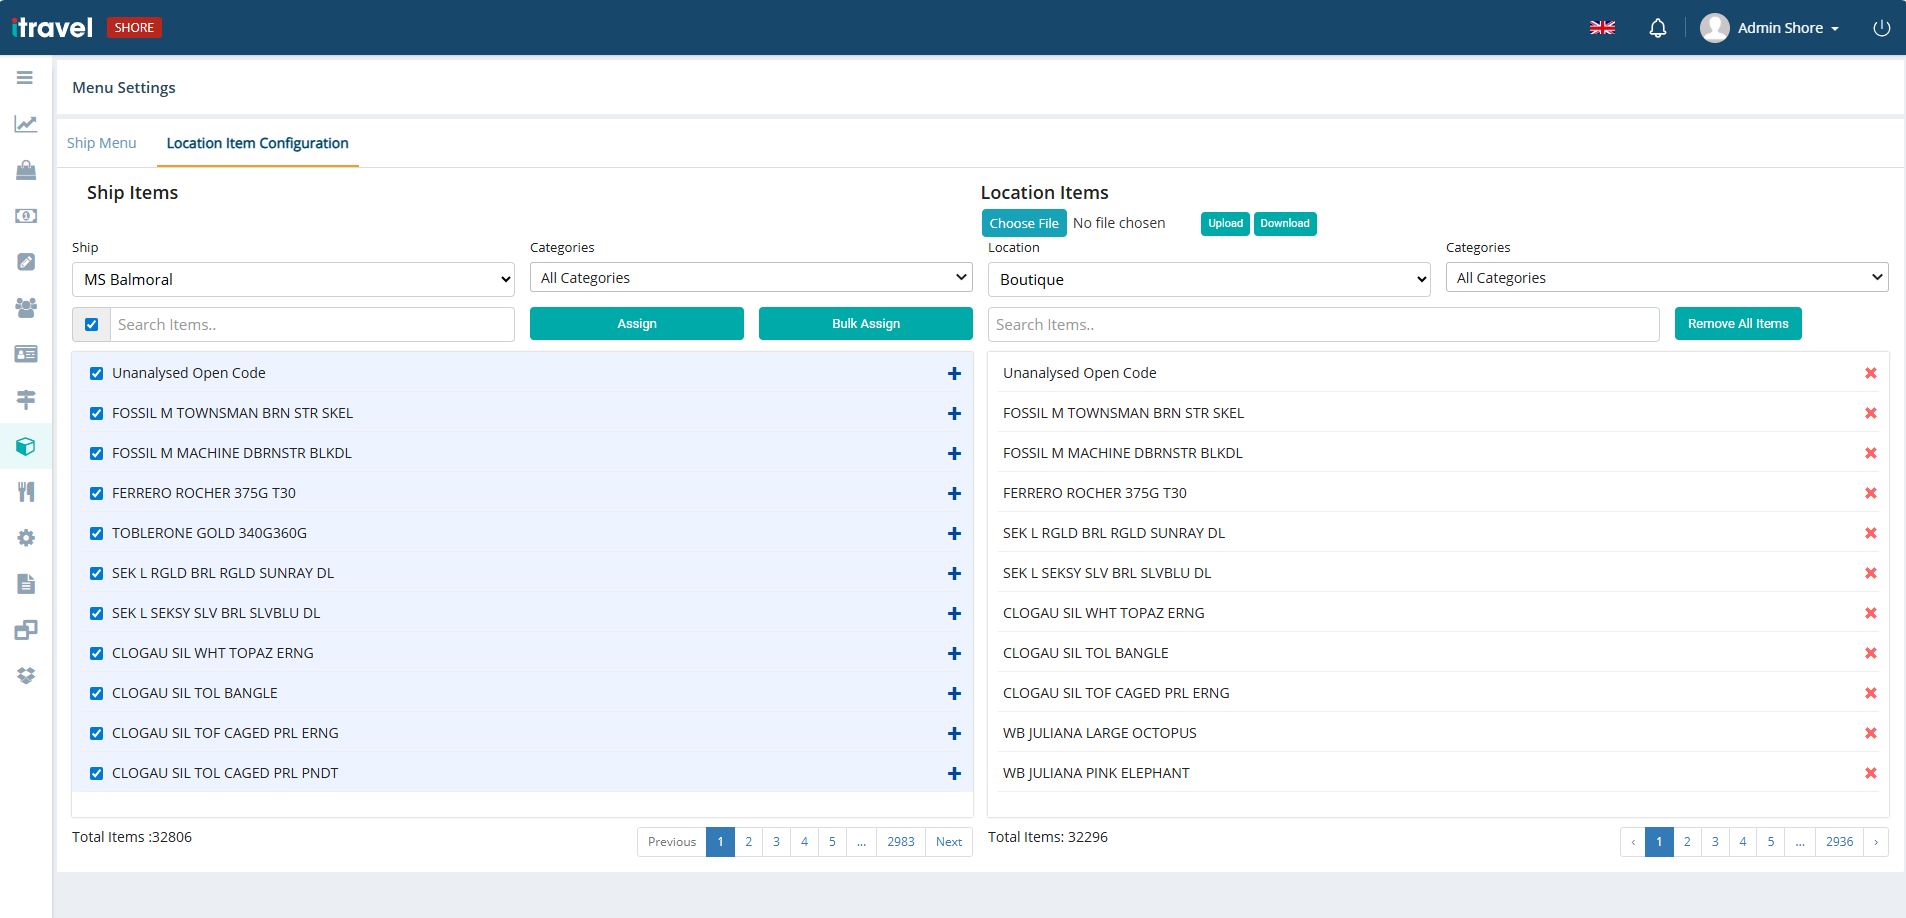This screenshot has height=918, width=1906.
Task: Open the Ship dropdown showing MS Balmoral
Action: (x=292, y=279)
